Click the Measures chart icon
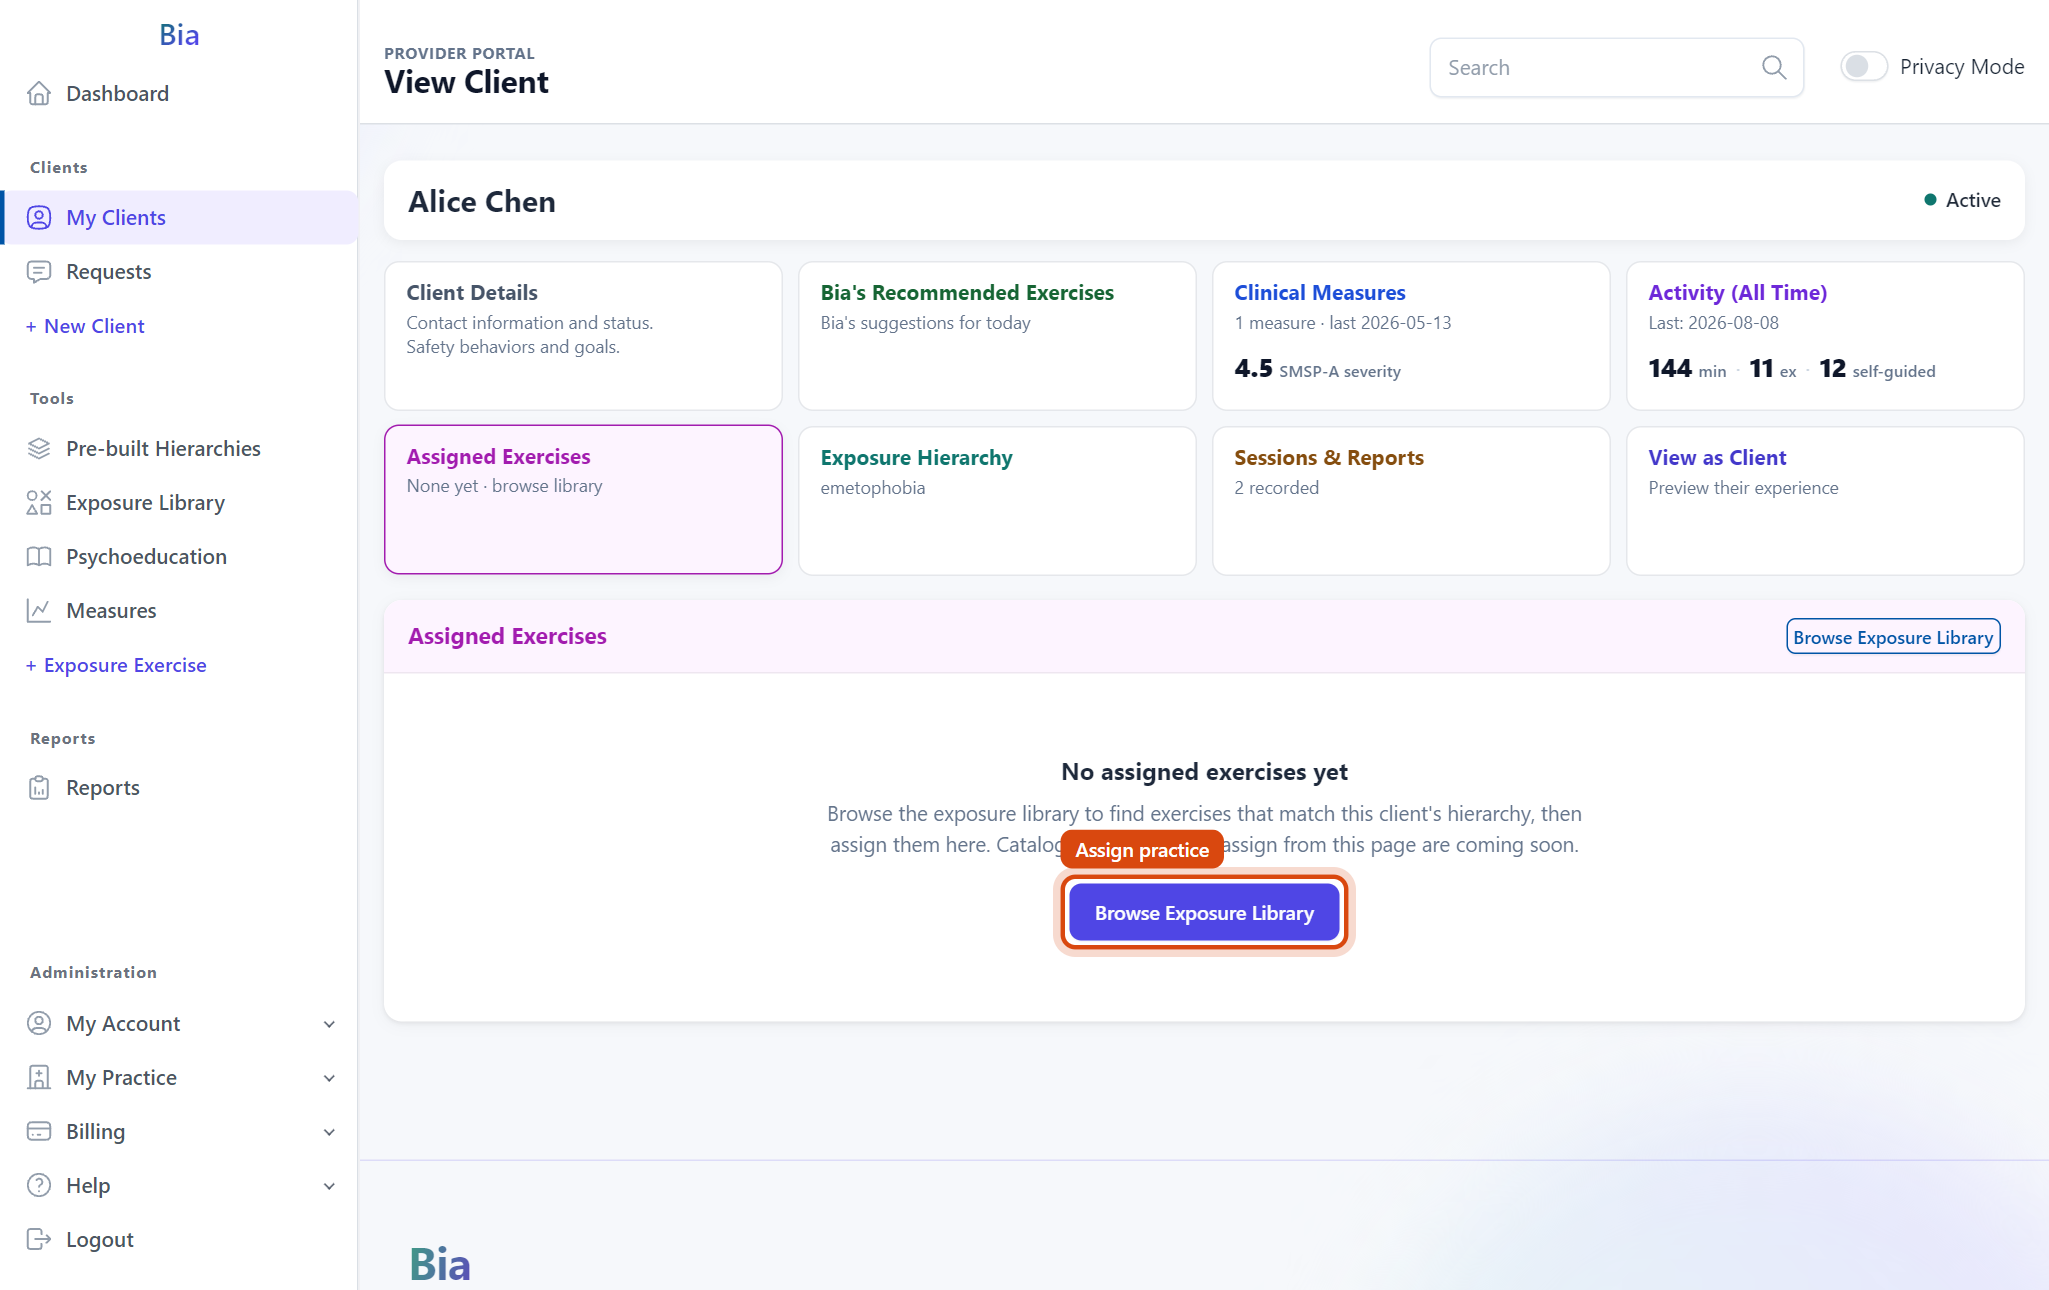The image size is (2049, 1290). coord(39,610)
